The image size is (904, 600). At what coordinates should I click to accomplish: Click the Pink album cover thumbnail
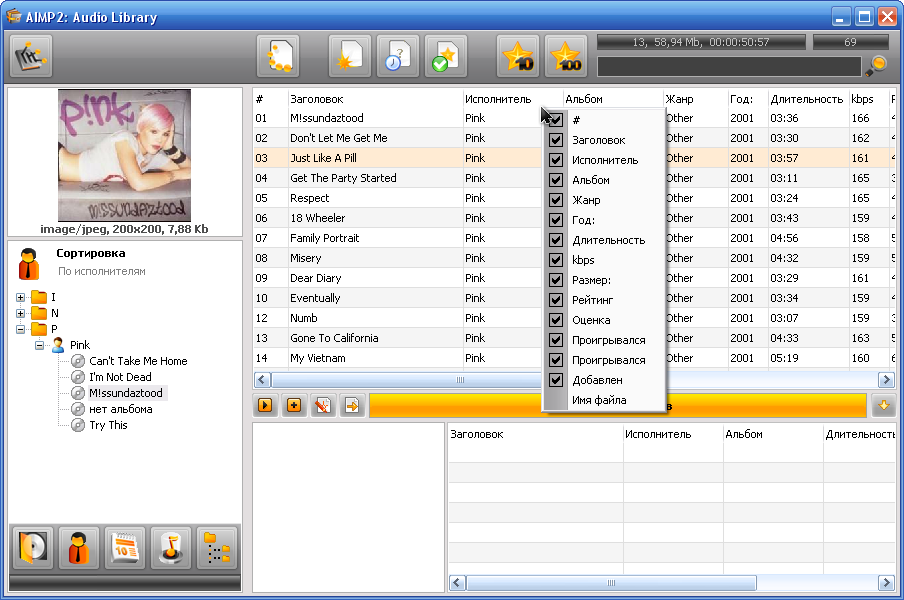point(125,156)
